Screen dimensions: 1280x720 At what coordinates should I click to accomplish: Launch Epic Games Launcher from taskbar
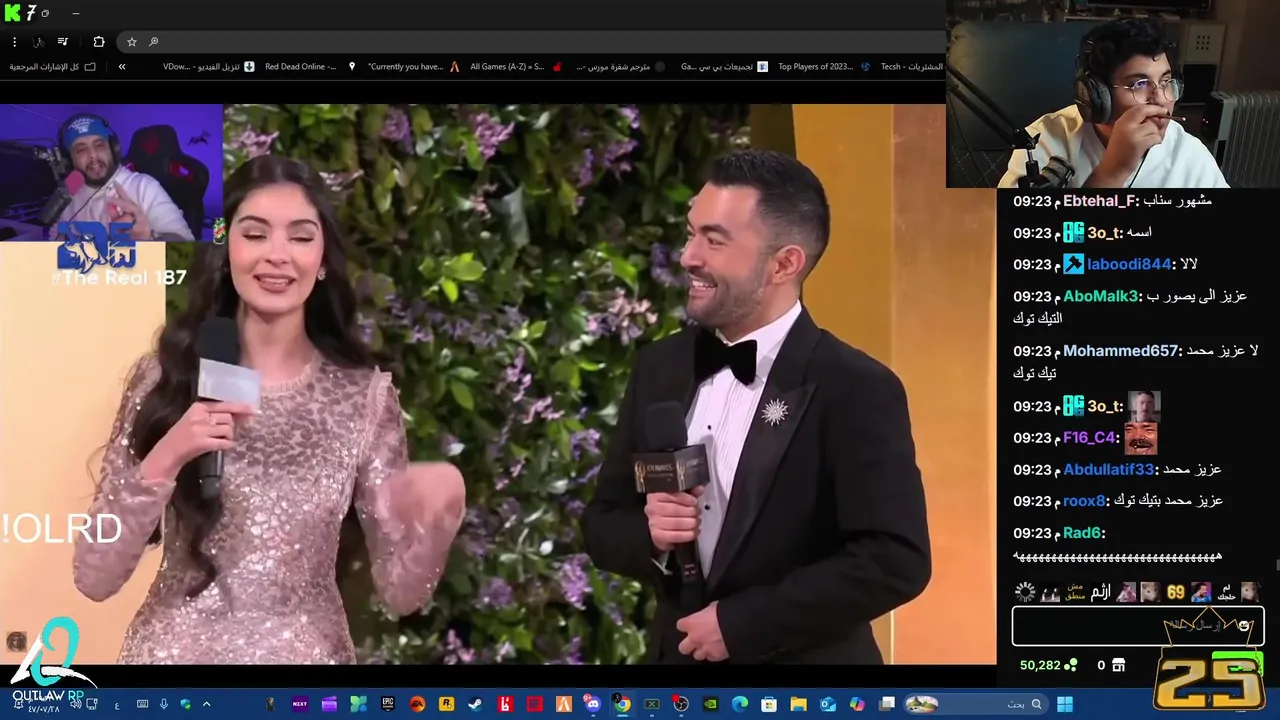click(388, 704)
